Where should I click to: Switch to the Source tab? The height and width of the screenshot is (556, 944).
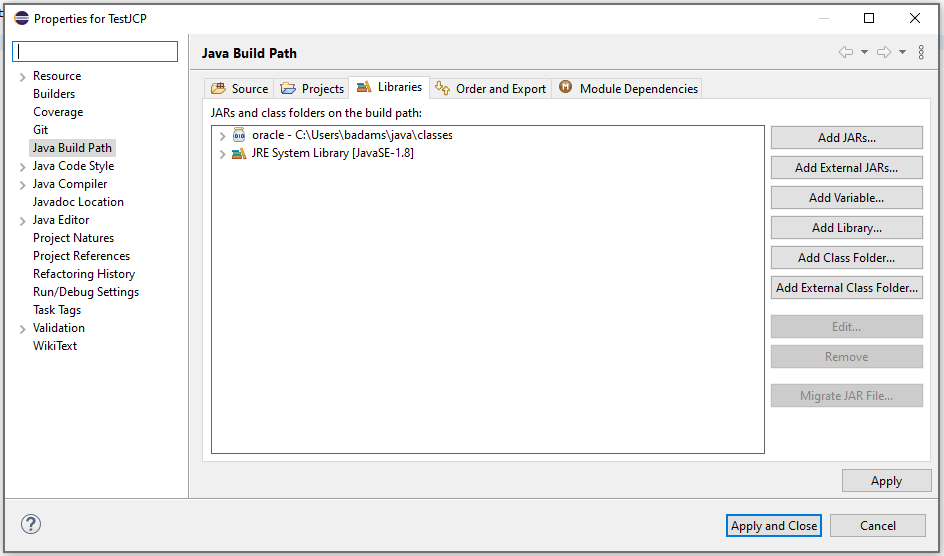[239, 88]
